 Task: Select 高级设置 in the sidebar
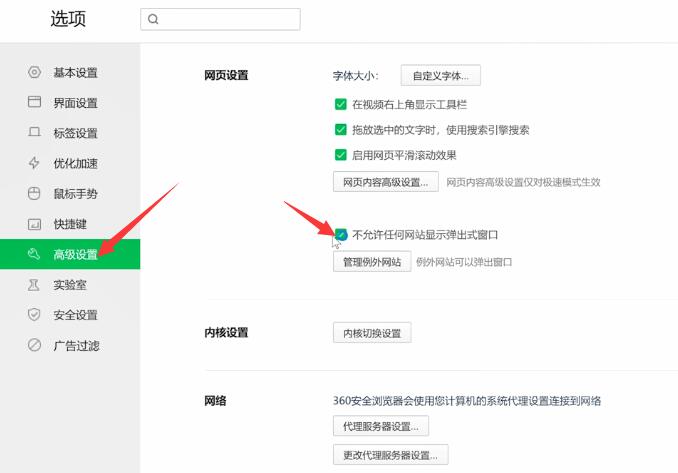[x=70, y=254]
